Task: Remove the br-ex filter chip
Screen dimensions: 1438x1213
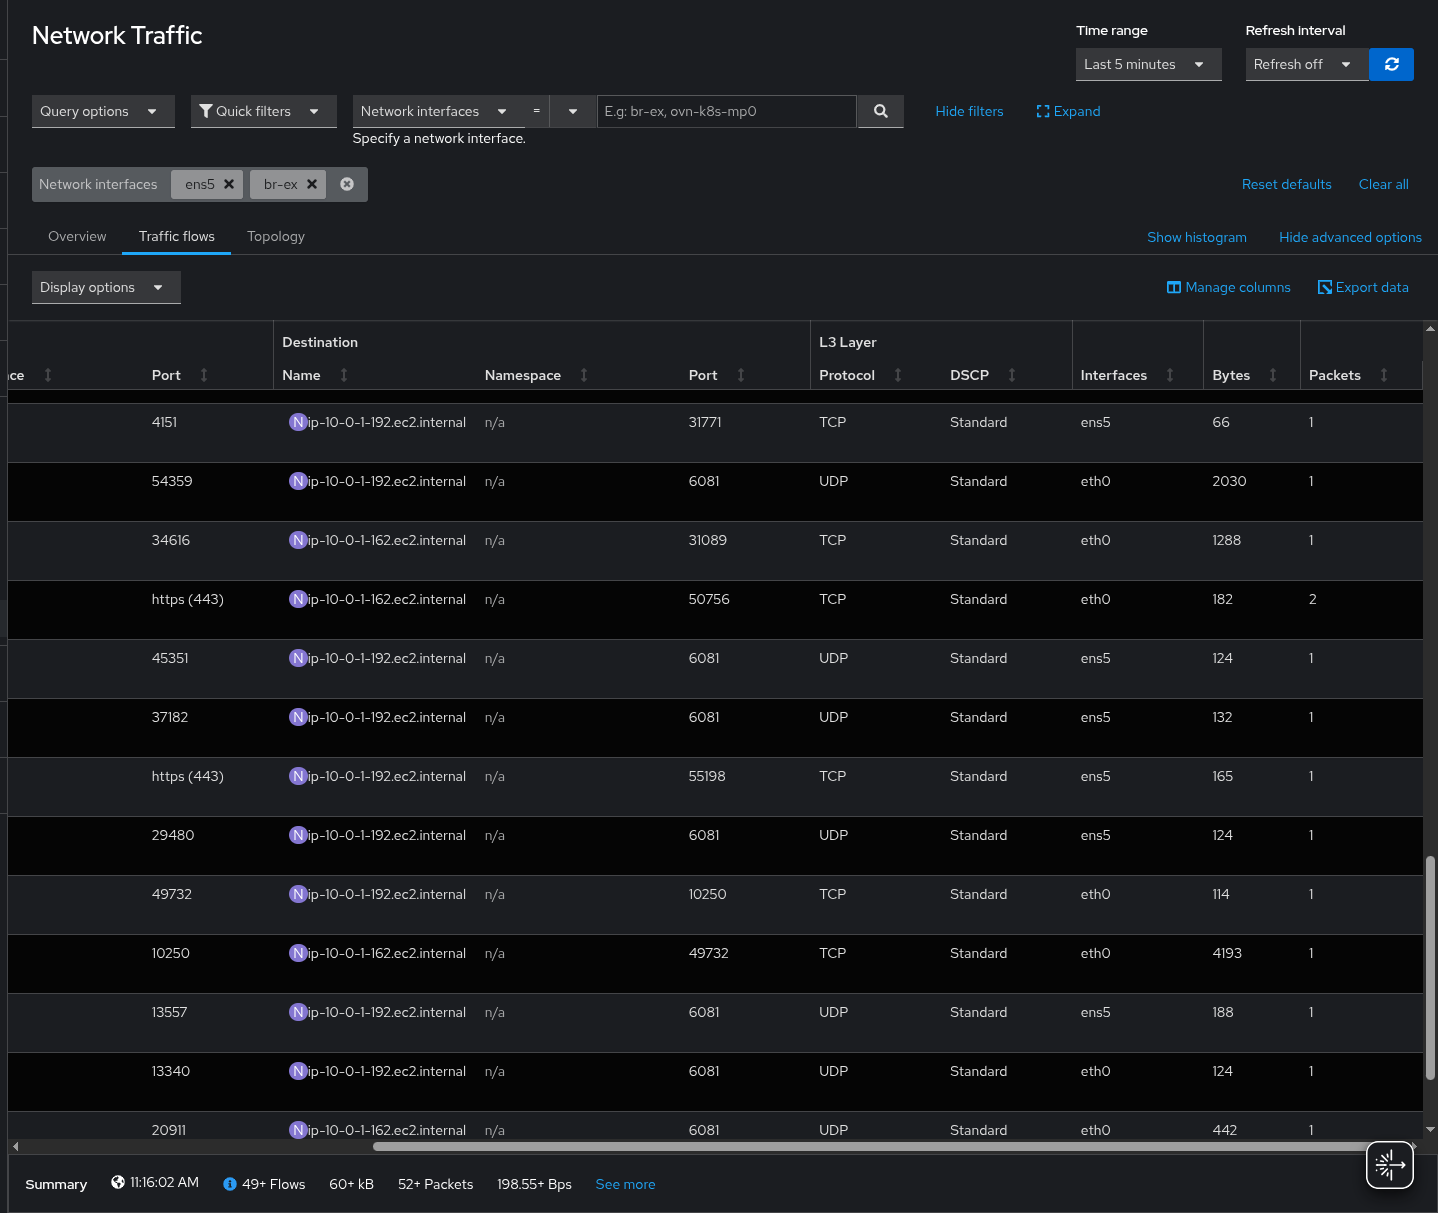Action: click(x=312, y=184)
